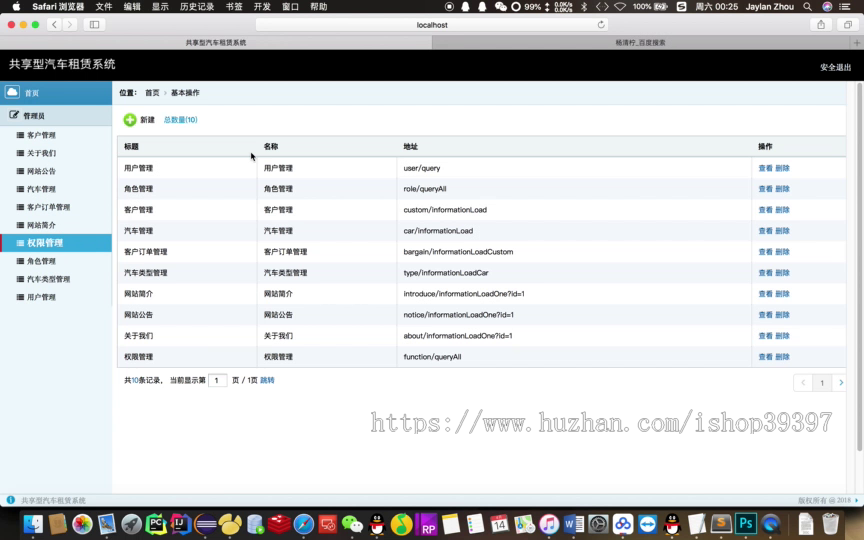Select 关于我们 in the sidebar

[41, 153]
